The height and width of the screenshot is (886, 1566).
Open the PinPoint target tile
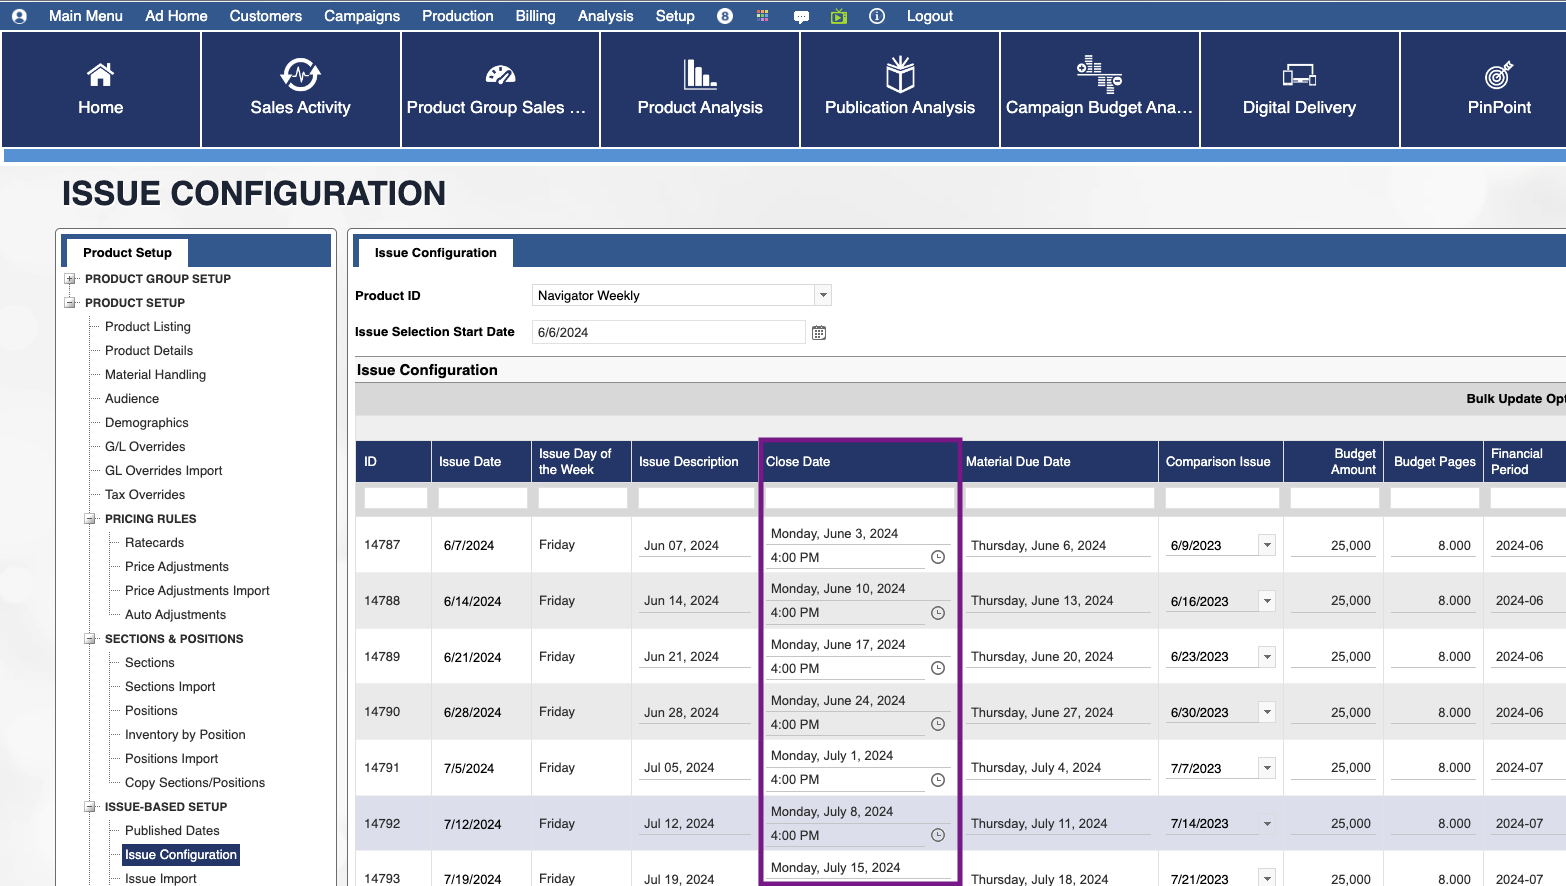(1498, 90)
